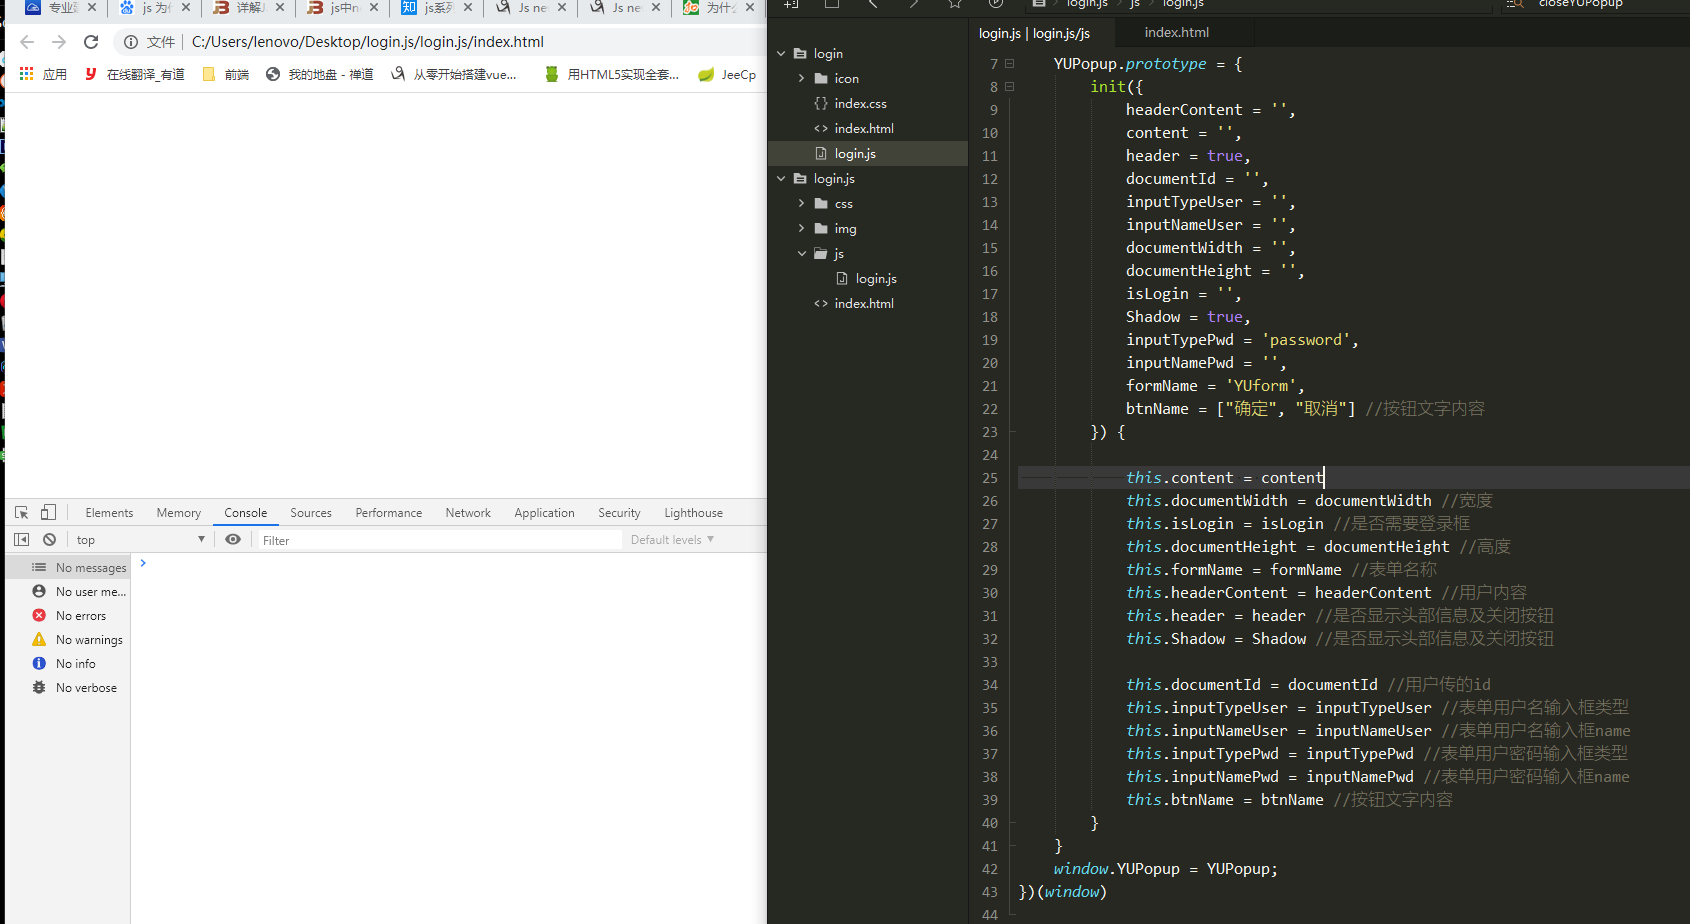The image size is (1690, 924).
Task: Select 'No user me...' filter row
Action: coord(68,591)
